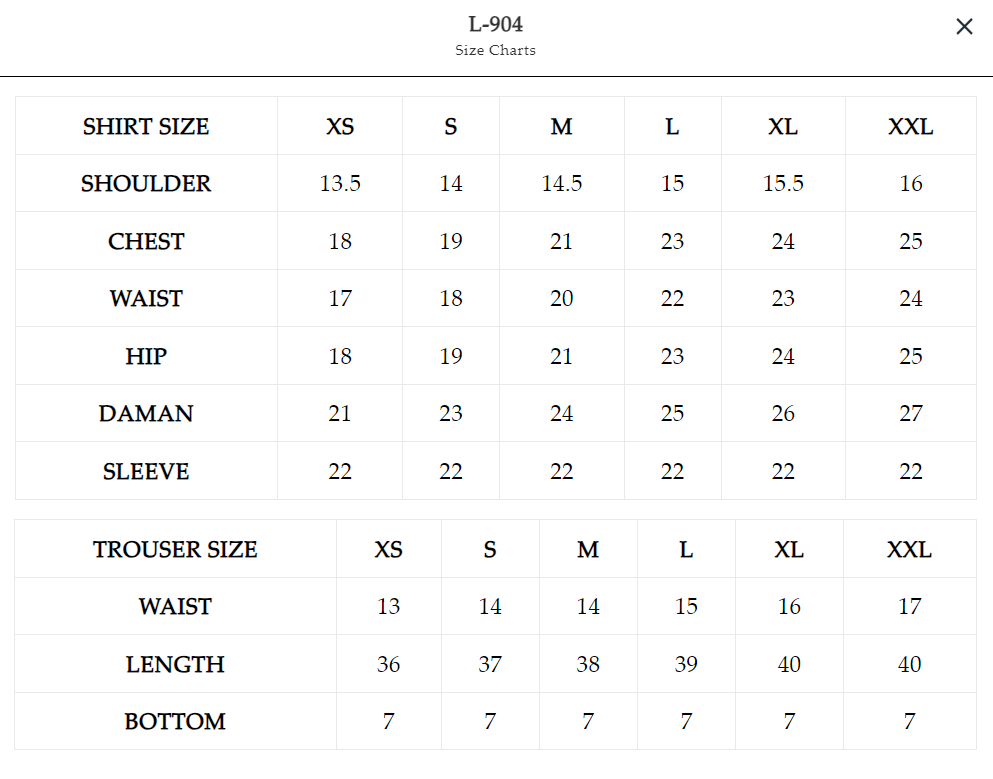
Task: Select the SHIRT SIZE header cell
Action: [146, 126]
